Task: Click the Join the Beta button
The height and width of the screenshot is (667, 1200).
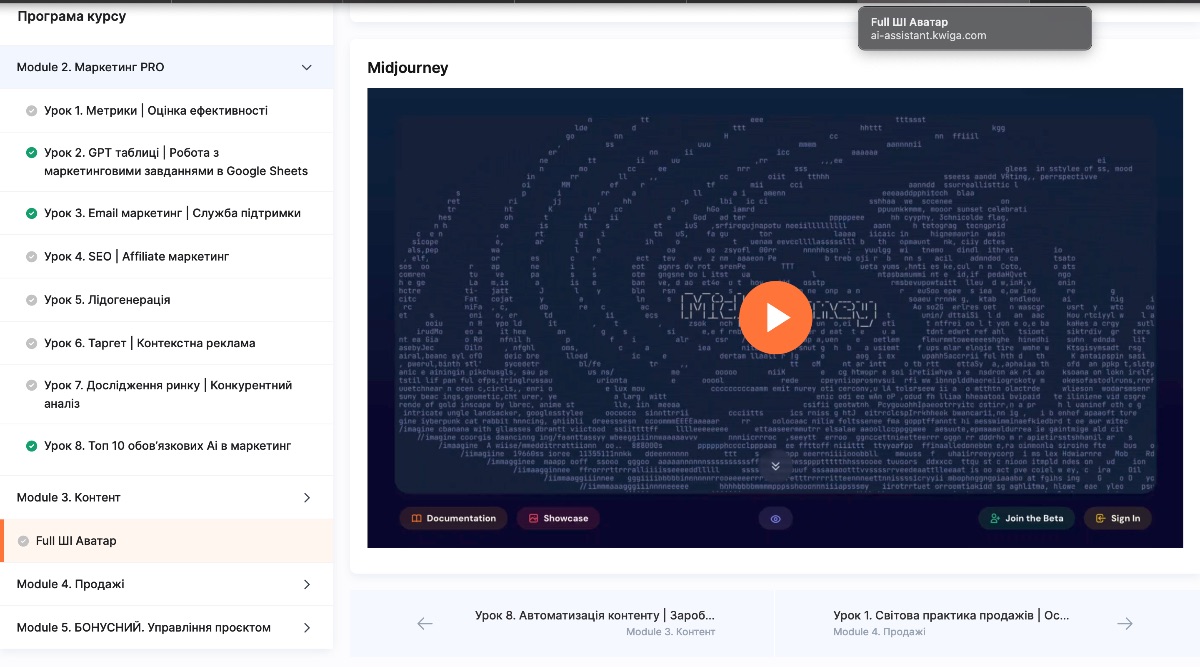Action: click(1027, 518)
